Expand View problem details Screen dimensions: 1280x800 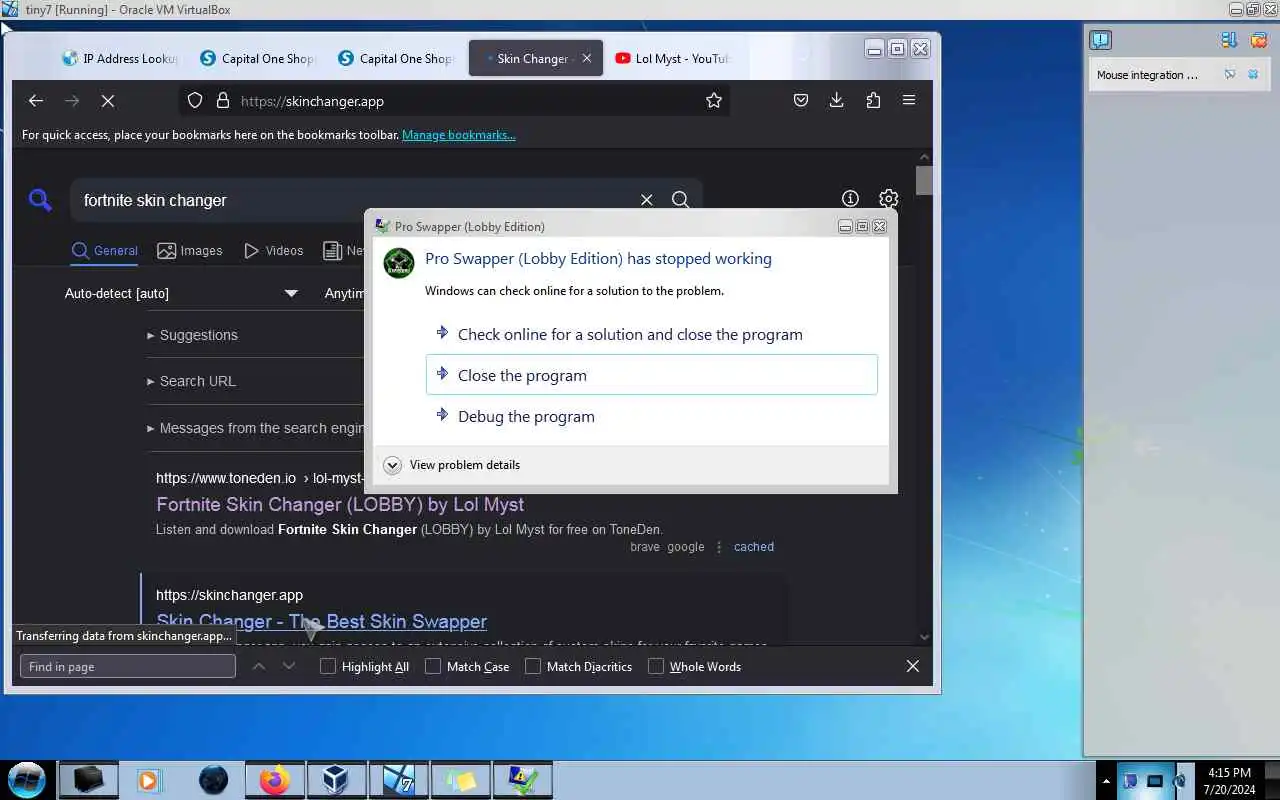(453, 465)
